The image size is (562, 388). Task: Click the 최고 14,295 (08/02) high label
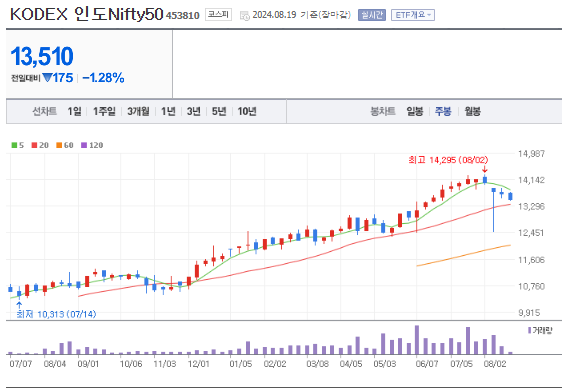coord(448,160)
